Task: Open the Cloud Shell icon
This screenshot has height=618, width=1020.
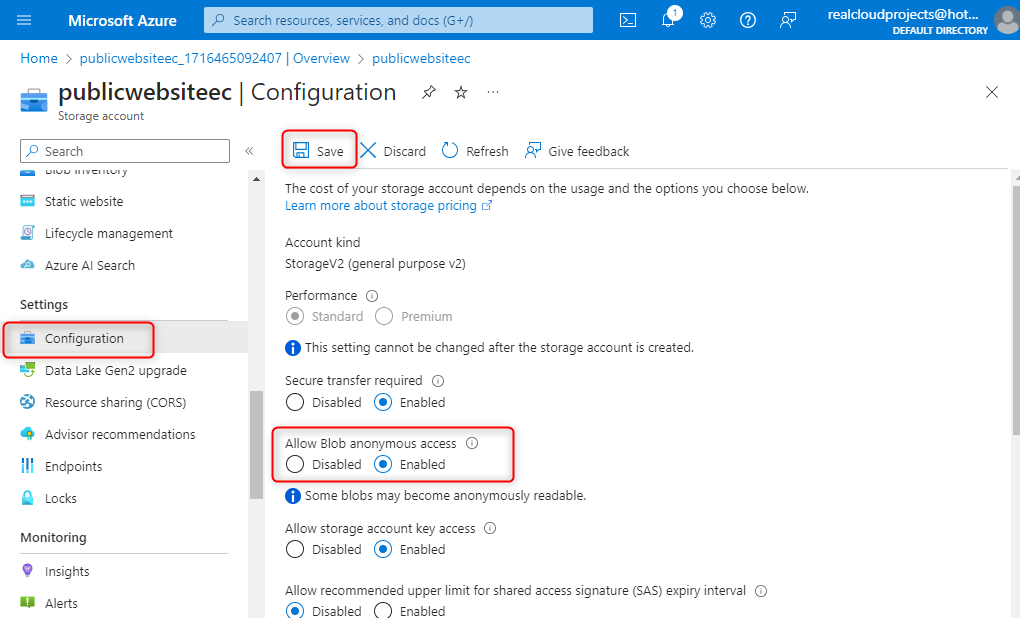Action: [628, 20]
